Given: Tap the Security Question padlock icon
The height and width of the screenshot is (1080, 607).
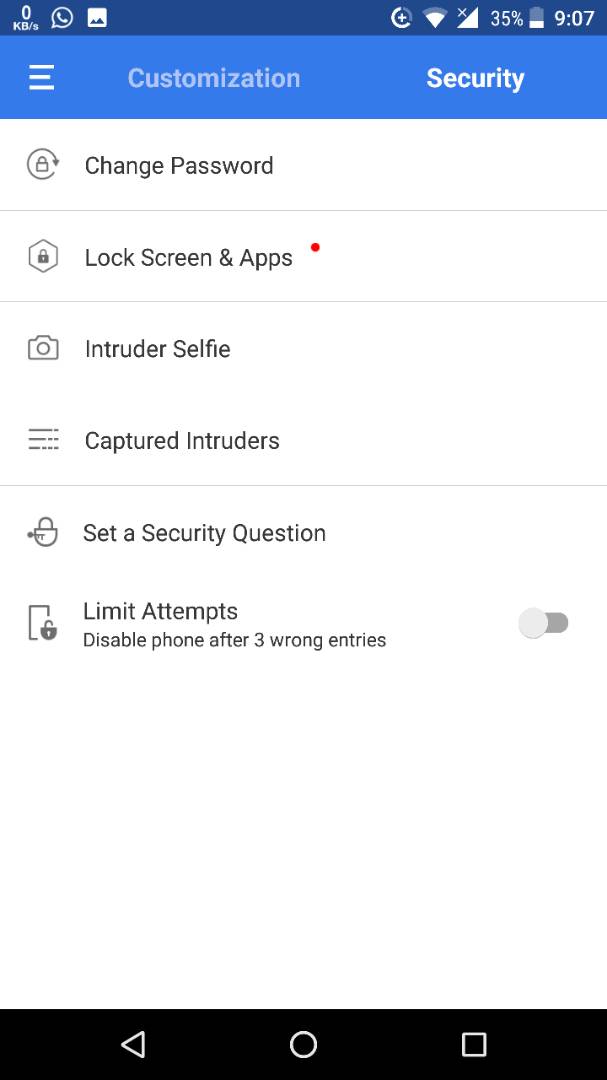Looking at the screenshot, I should [x=43, y=533].
